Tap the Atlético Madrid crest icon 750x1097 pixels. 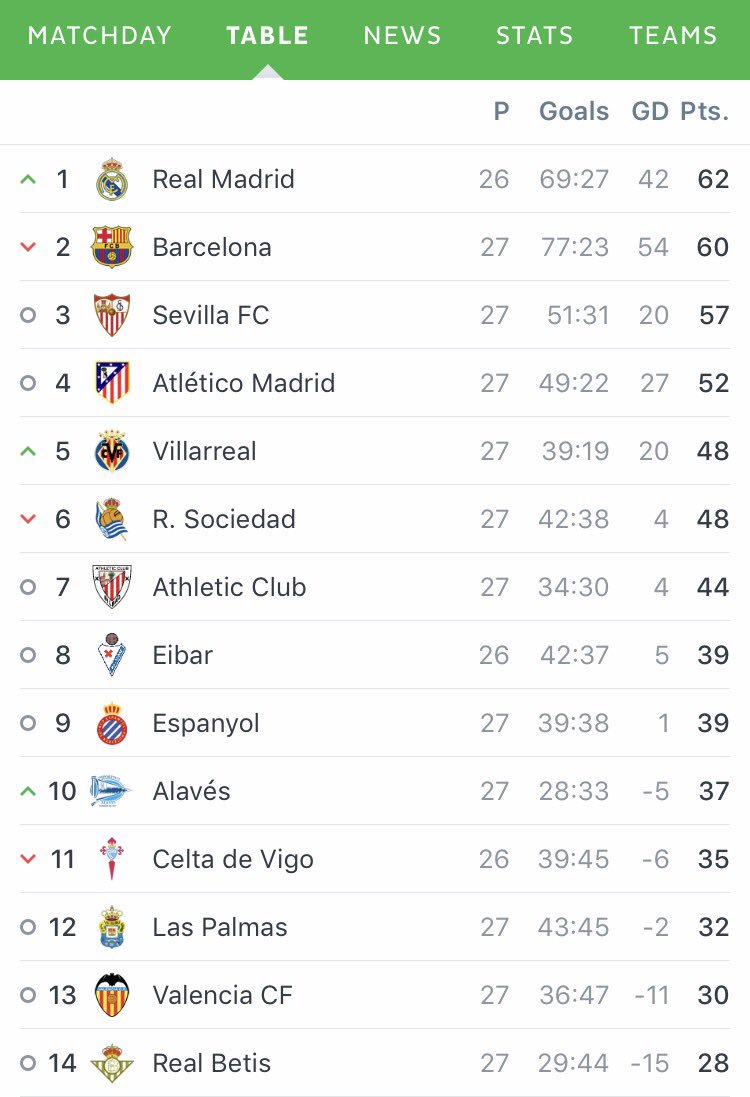[x=112, y=383]
